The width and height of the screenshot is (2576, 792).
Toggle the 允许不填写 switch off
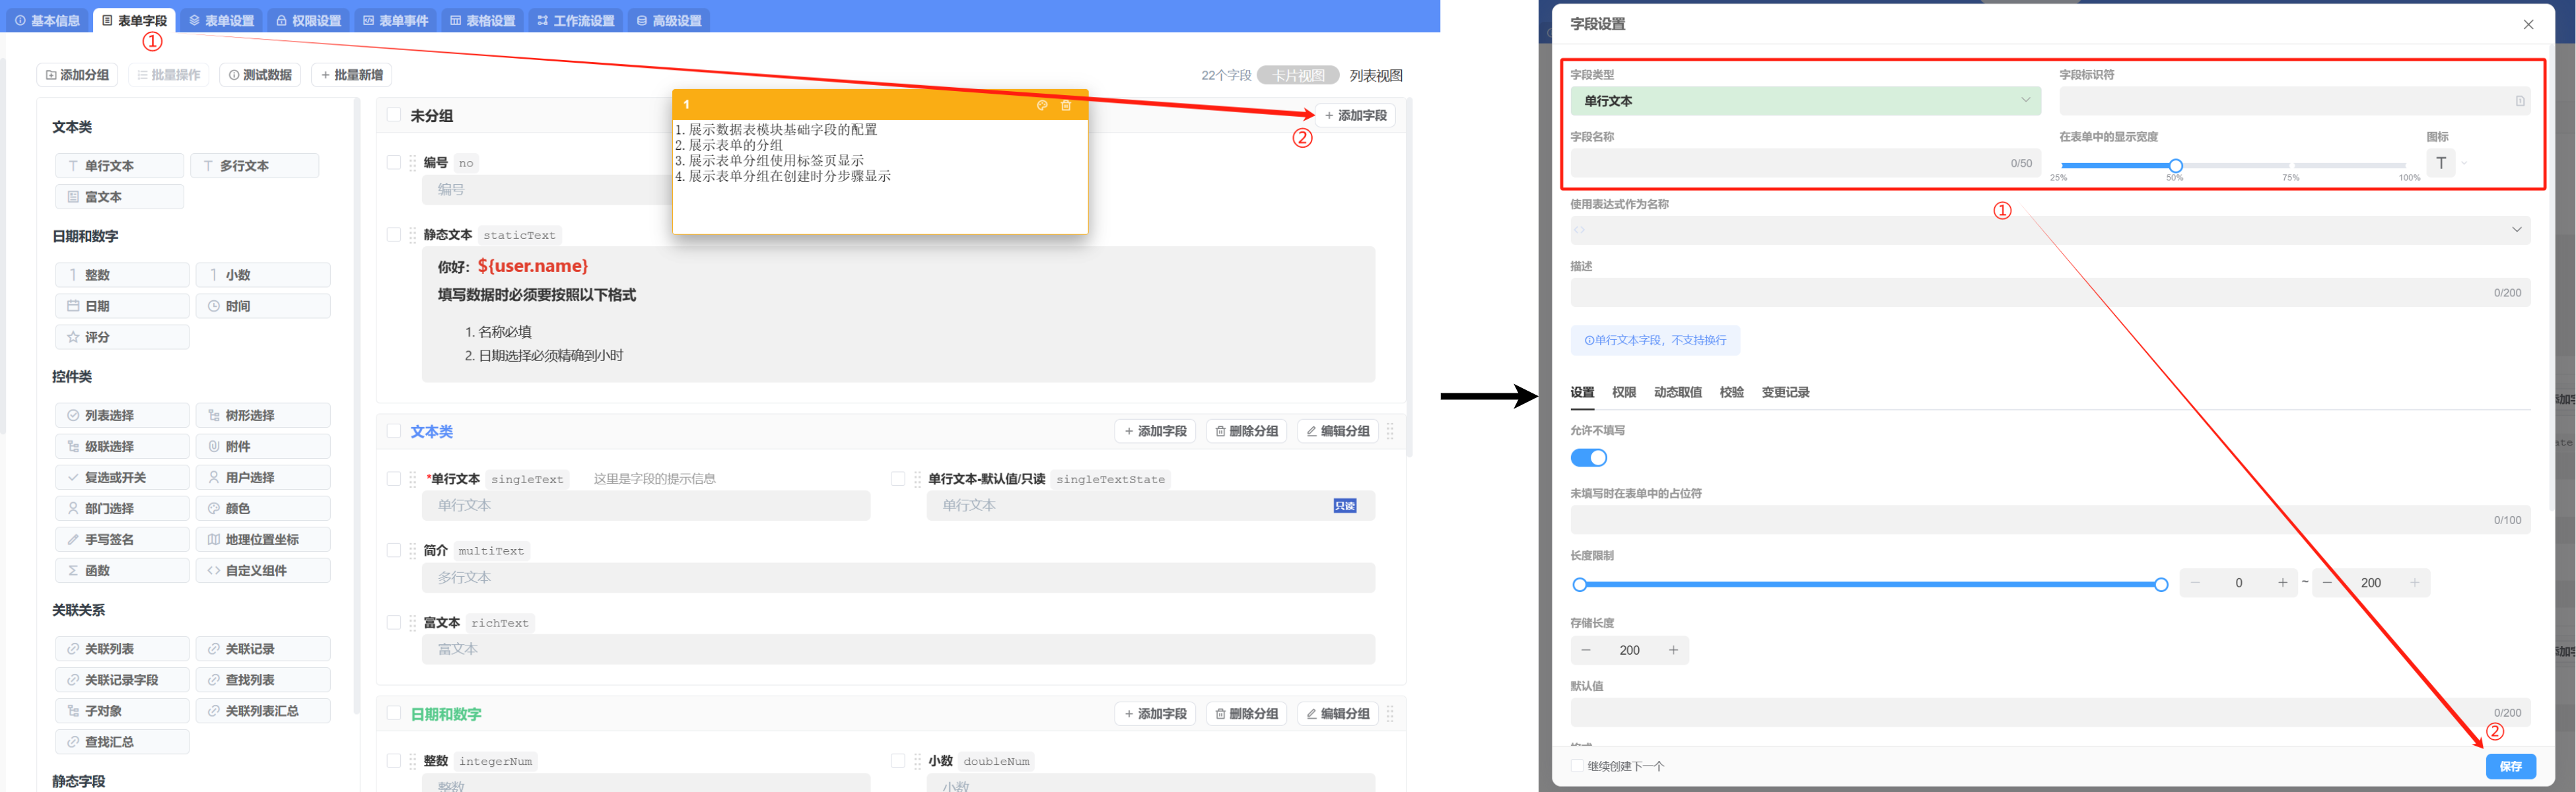1588,458
